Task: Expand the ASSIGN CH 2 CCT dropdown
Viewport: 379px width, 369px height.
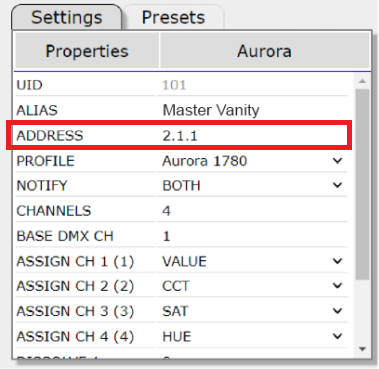Action: 337,286
